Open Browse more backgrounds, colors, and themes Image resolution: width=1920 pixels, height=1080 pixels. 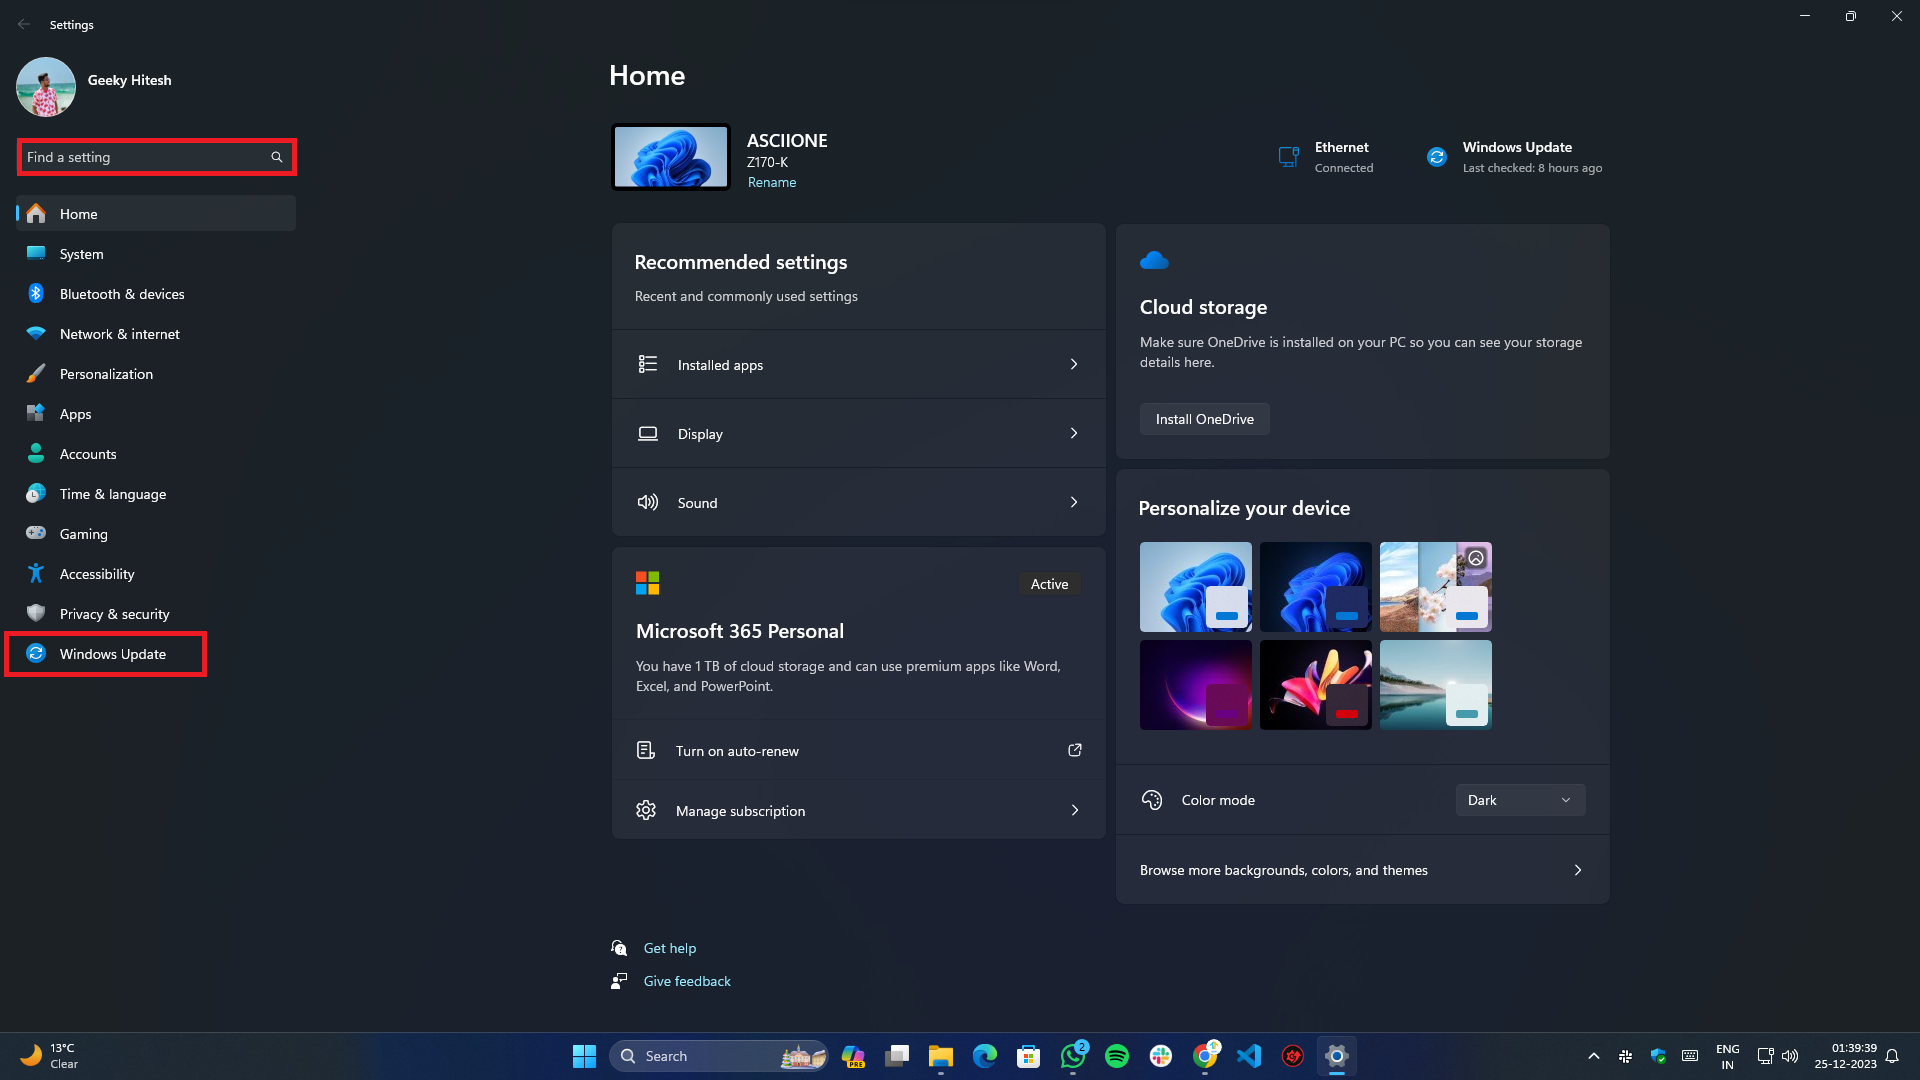pyautogui.click(x=1362, y=870)
